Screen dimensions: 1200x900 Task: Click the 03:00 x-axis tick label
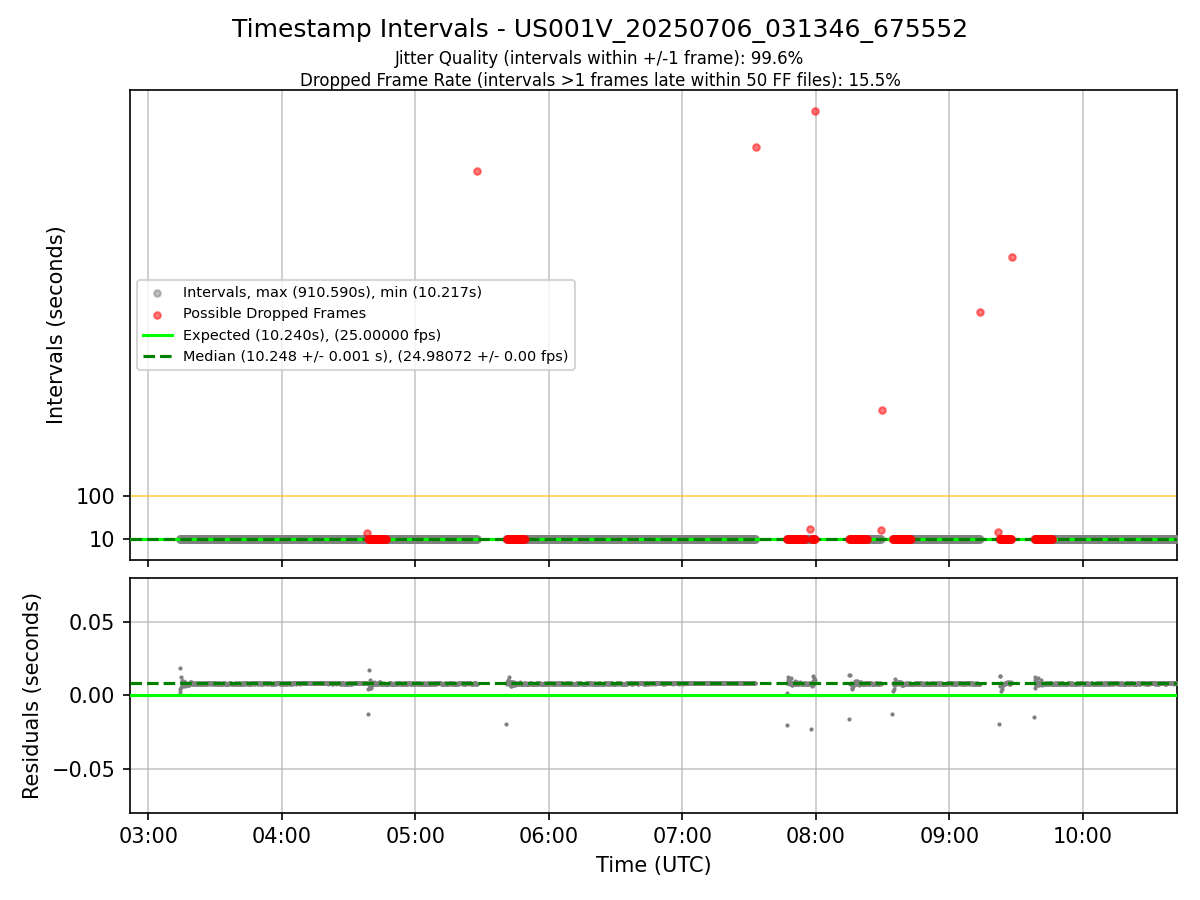[x=148, y=835]
